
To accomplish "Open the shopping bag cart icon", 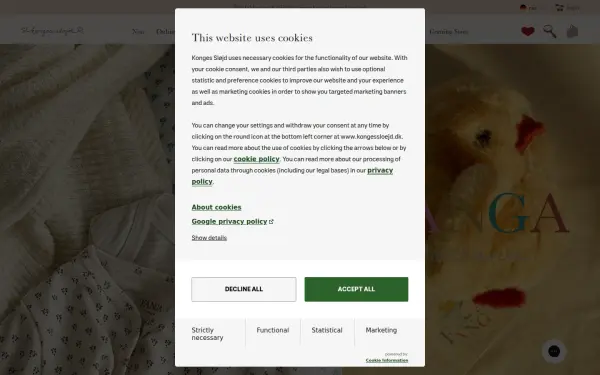I will point(572,31).
